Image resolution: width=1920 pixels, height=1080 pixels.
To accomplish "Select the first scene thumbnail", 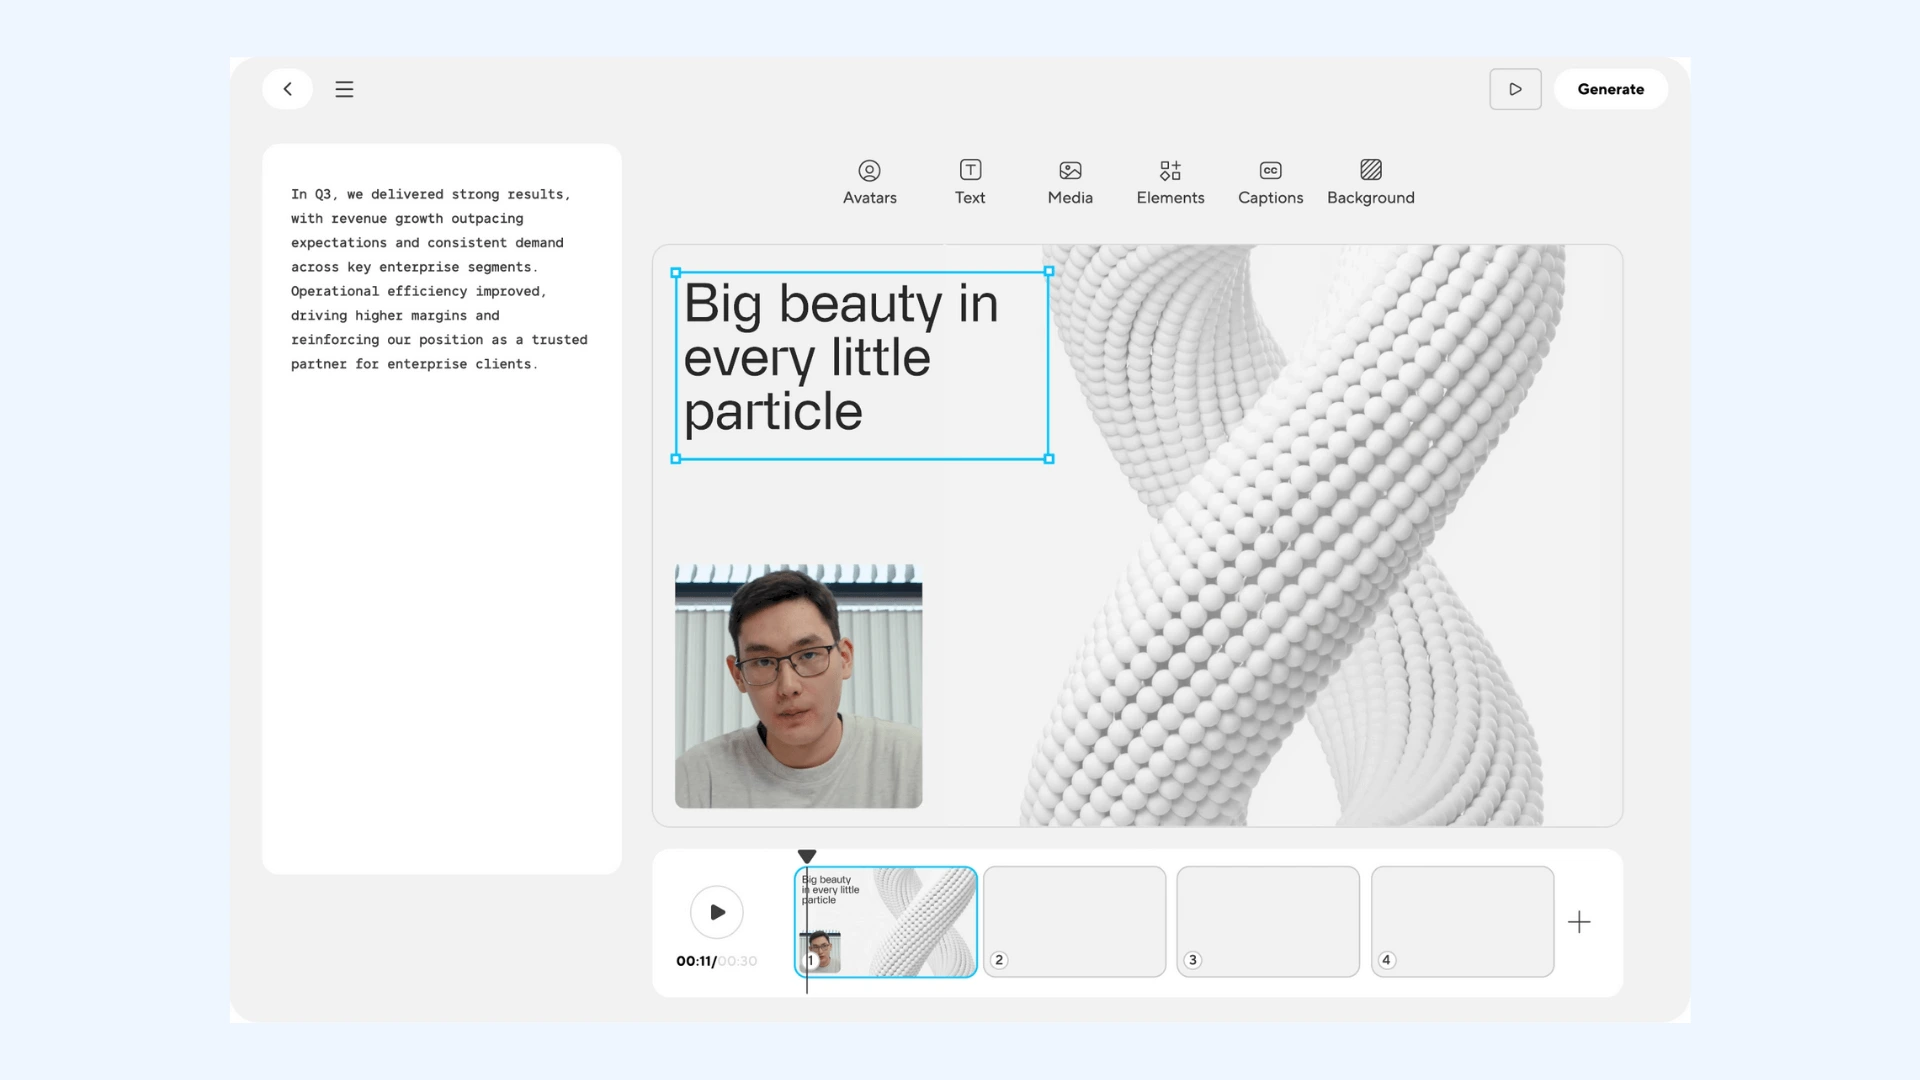I will [885, 921].
